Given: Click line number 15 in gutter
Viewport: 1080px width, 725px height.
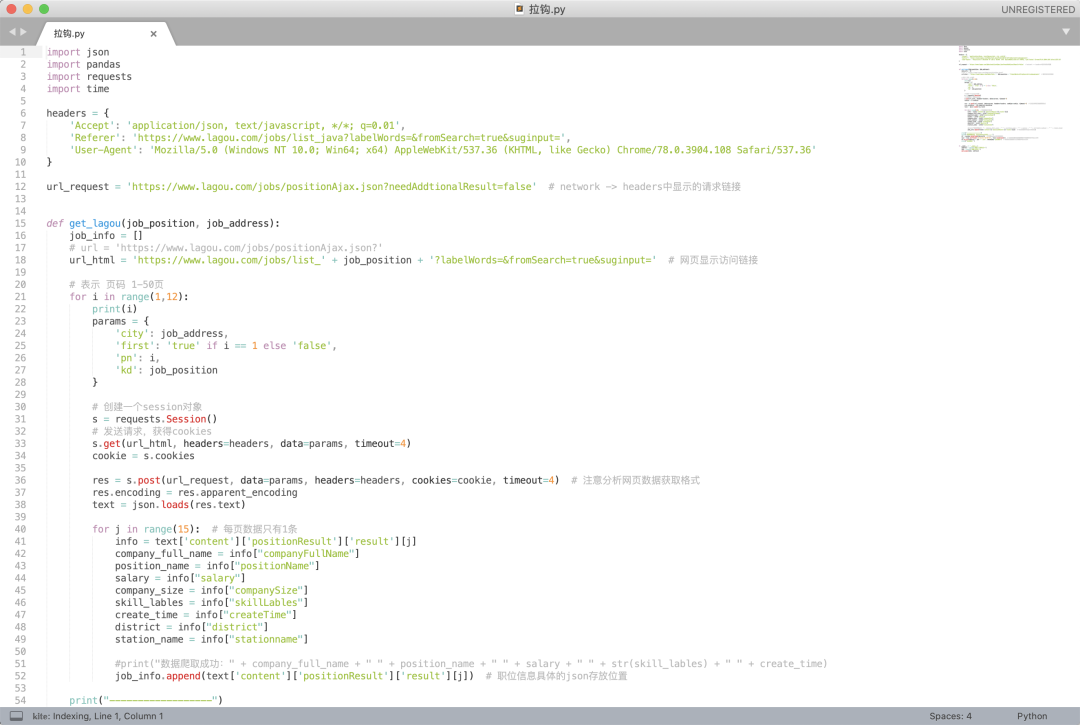Looking at the screenshot, I should (x=20, y=223).
